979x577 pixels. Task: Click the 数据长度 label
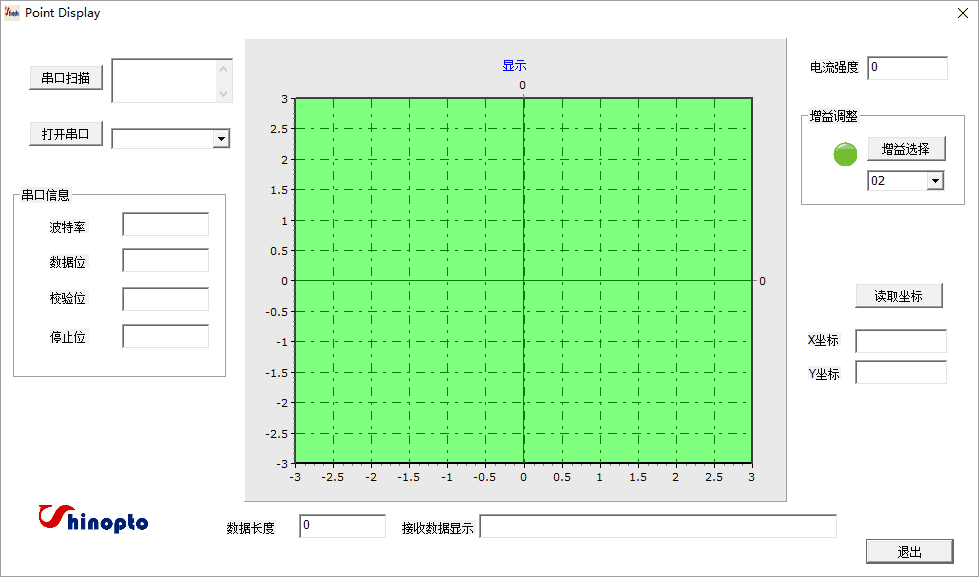coord(250,528)
